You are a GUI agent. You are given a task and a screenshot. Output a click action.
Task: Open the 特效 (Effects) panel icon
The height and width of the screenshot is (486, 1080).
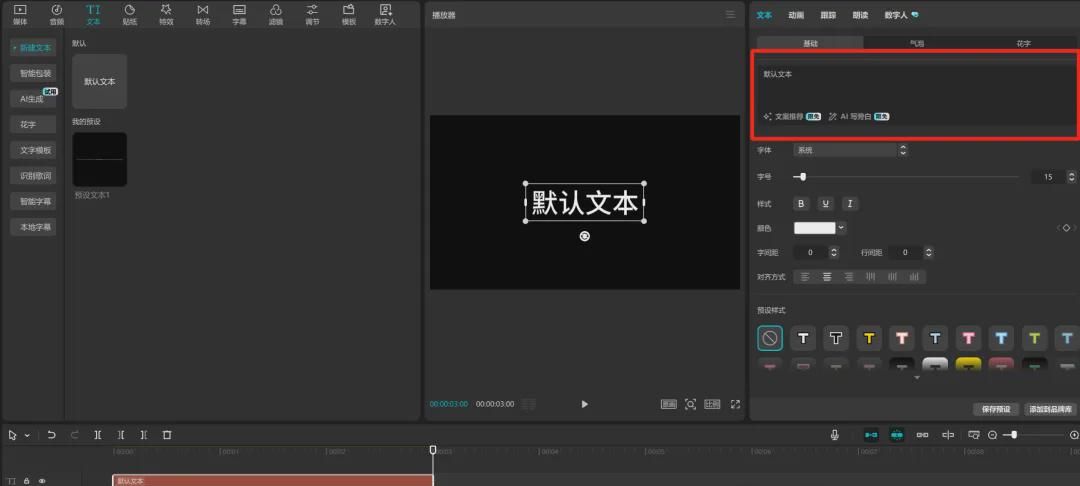[x=166, y=14]
